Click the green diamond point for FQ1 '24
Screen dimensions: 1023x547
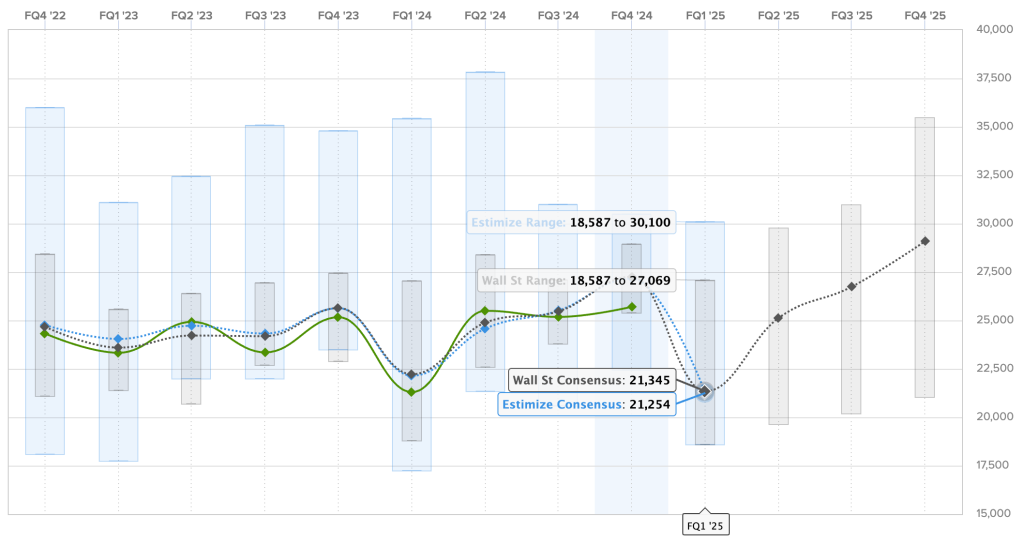coord(411,392)
